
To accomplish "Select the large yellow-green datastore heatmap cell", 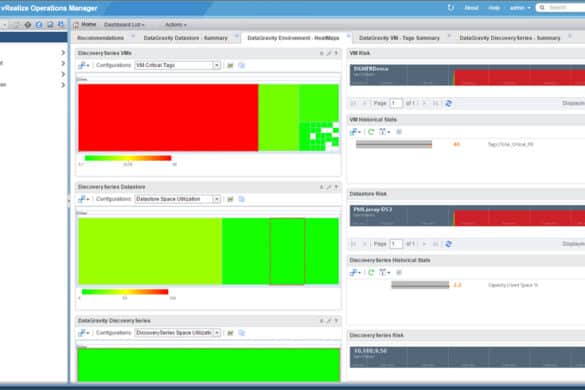I will coord(150,251).
